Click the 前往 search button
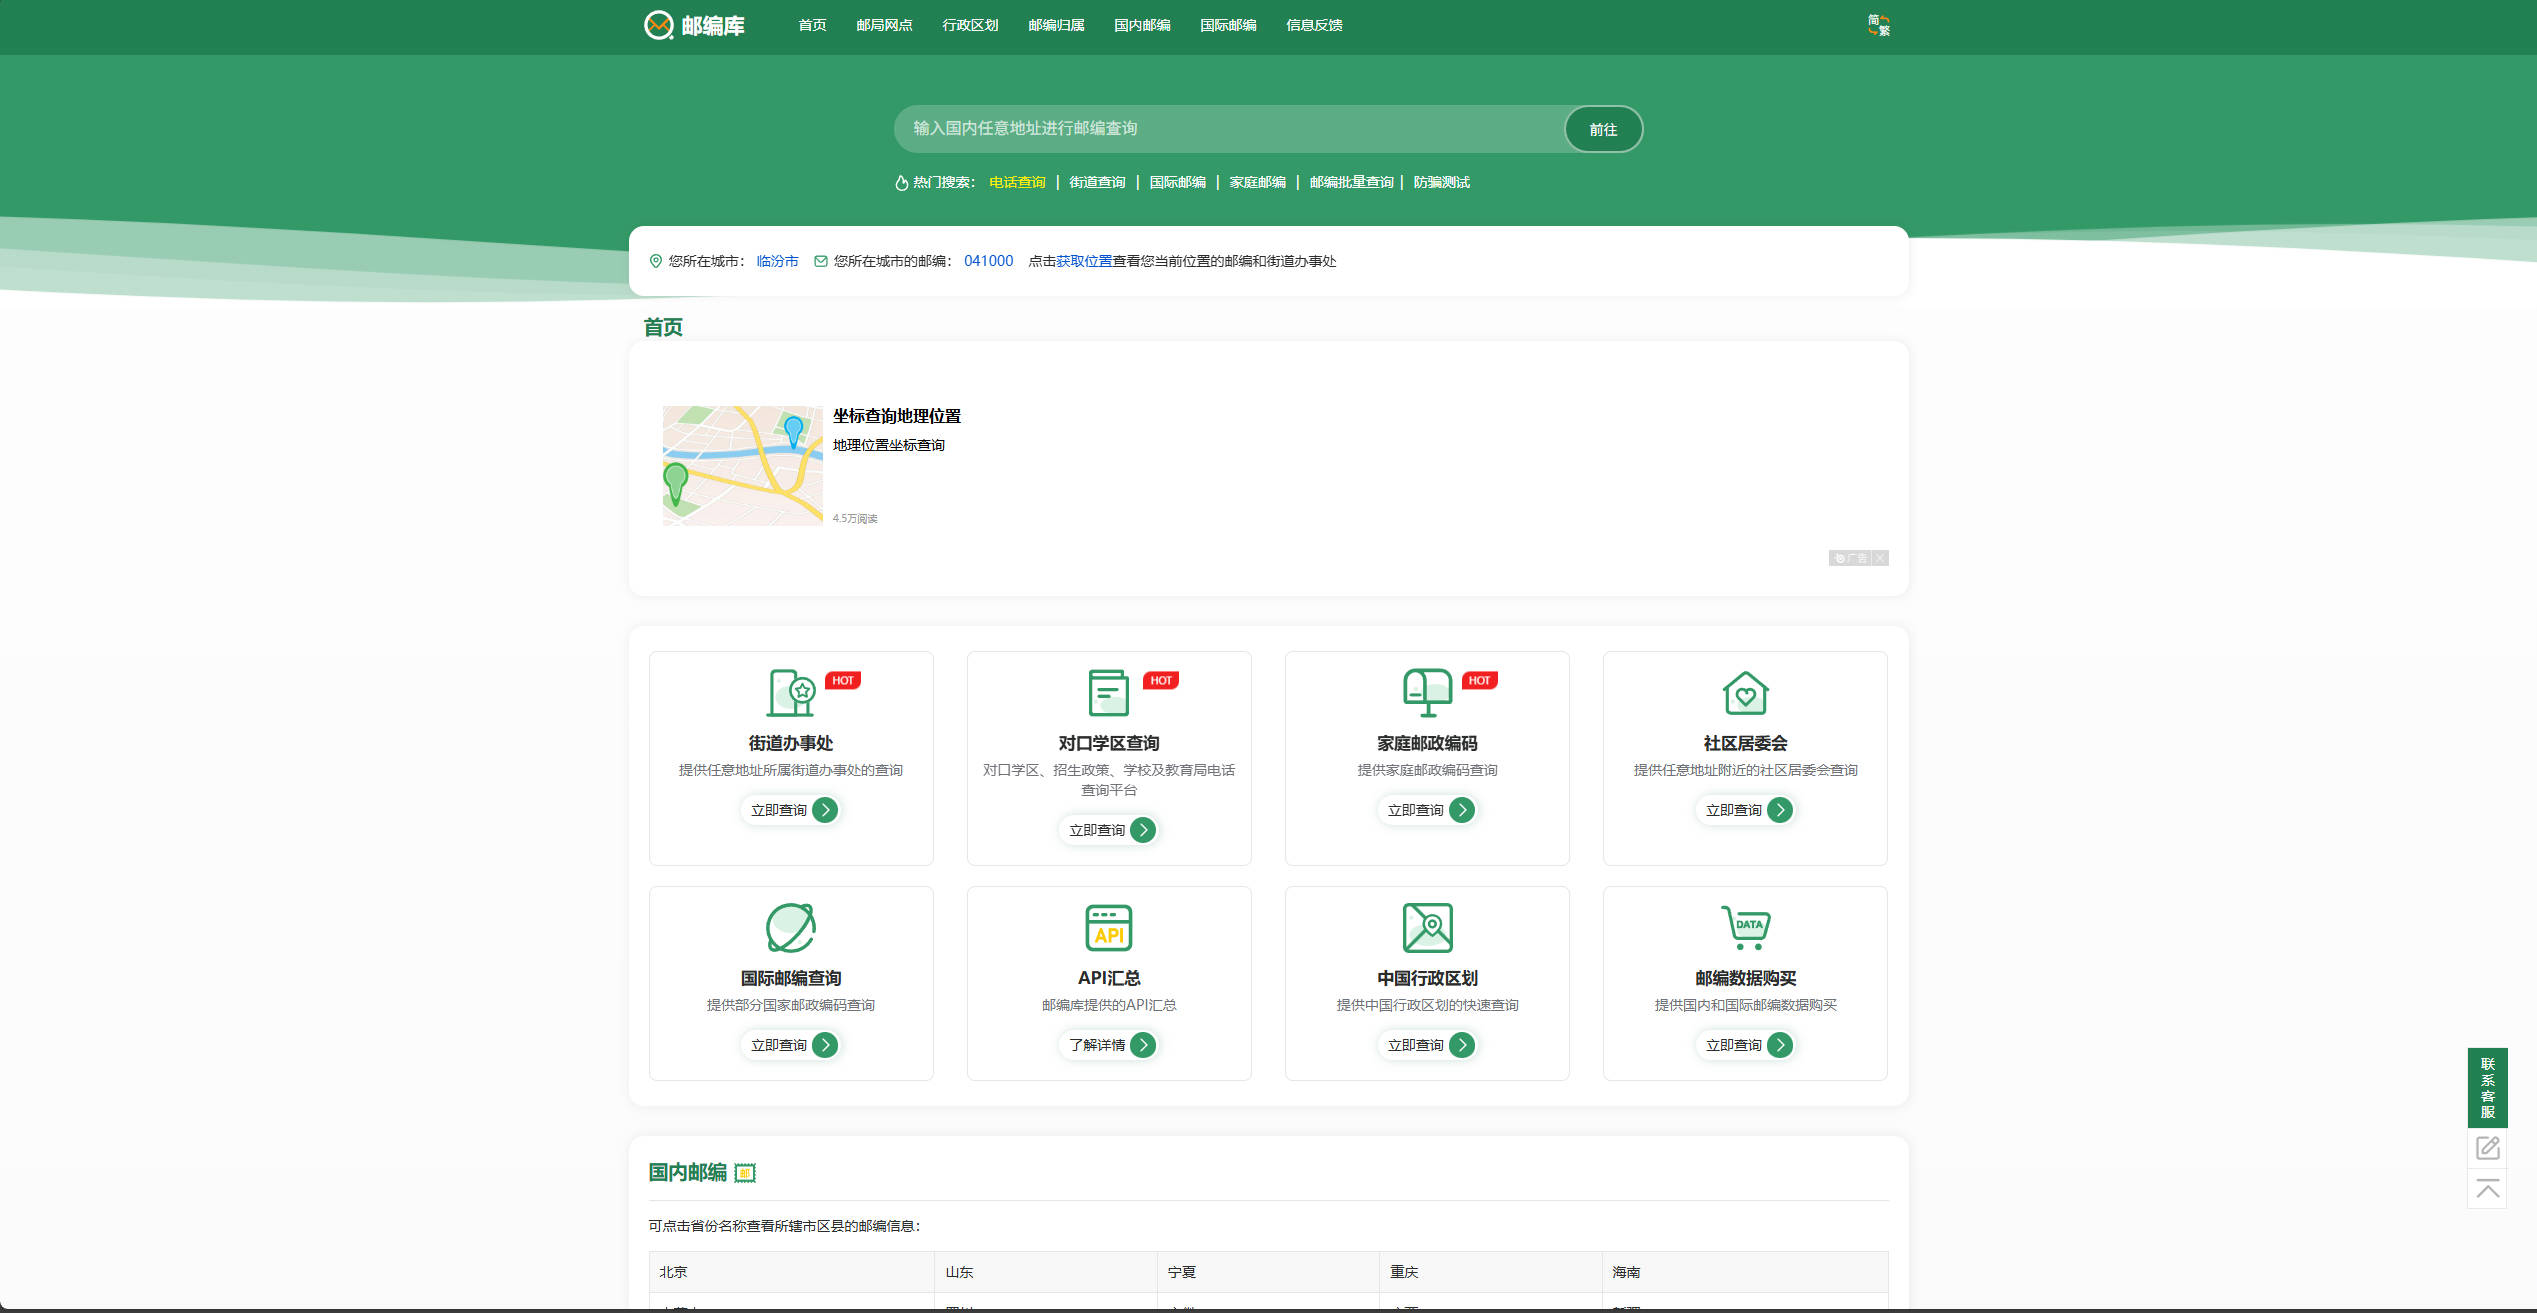 click(1603, 128)
